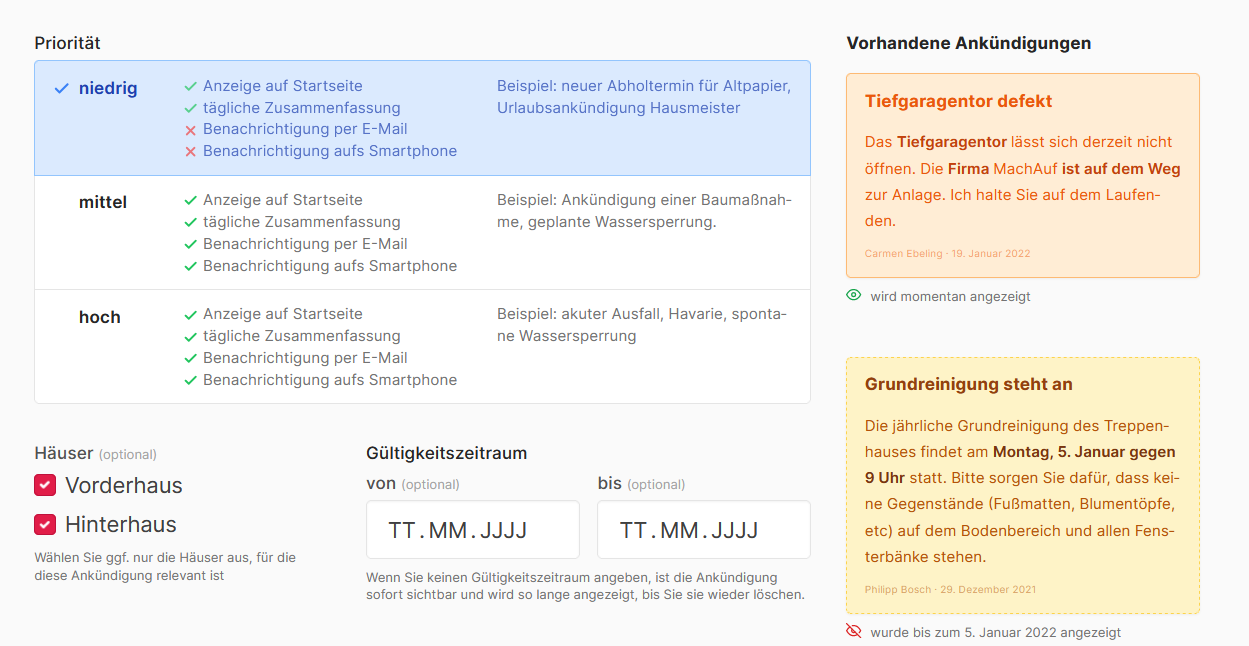Select the mittel priority option

(x=103, y=203)
